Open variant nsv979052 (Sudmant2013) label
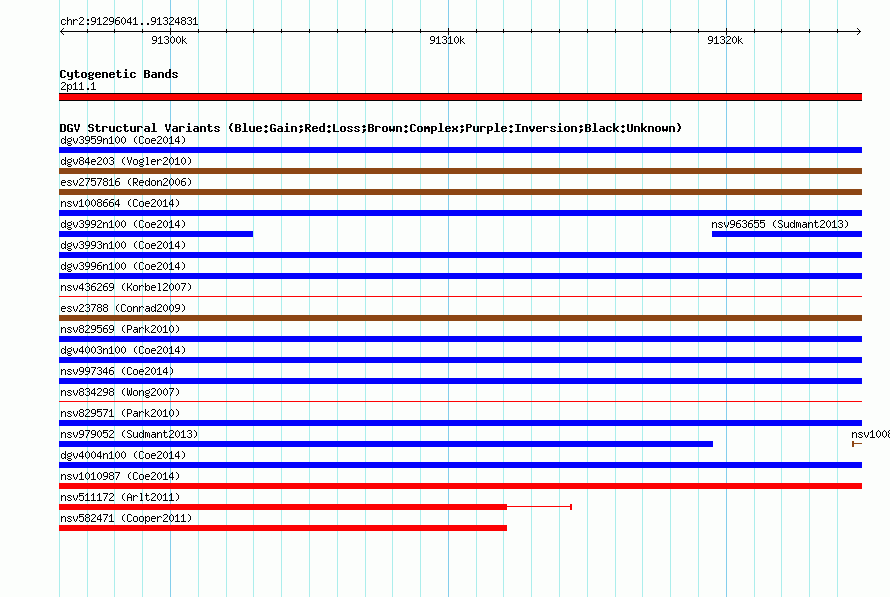The image size is (890, 597). 129,434
